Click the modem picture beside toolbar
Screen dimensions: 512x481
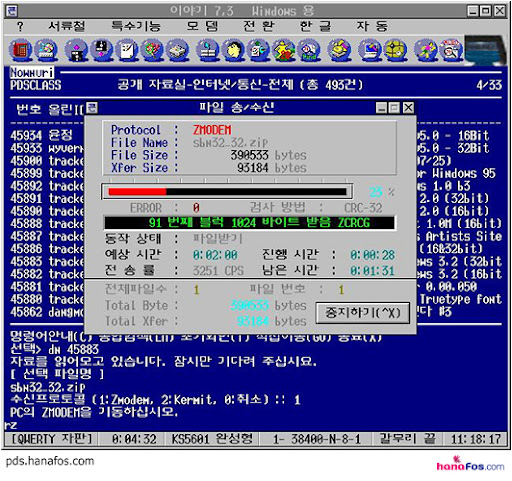click(x=487, y=50)
